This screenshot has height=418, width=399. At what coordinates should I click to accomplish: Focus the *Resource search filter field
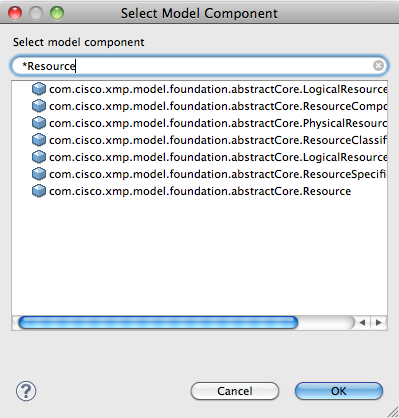point(199,66)
